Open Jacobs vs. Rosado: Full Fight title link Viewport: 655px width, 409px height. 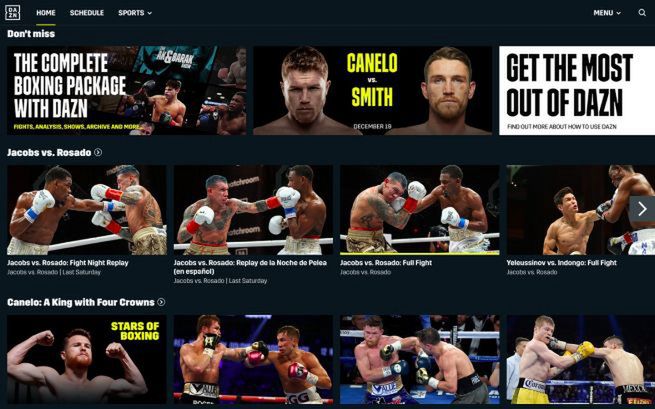[386, 263]
